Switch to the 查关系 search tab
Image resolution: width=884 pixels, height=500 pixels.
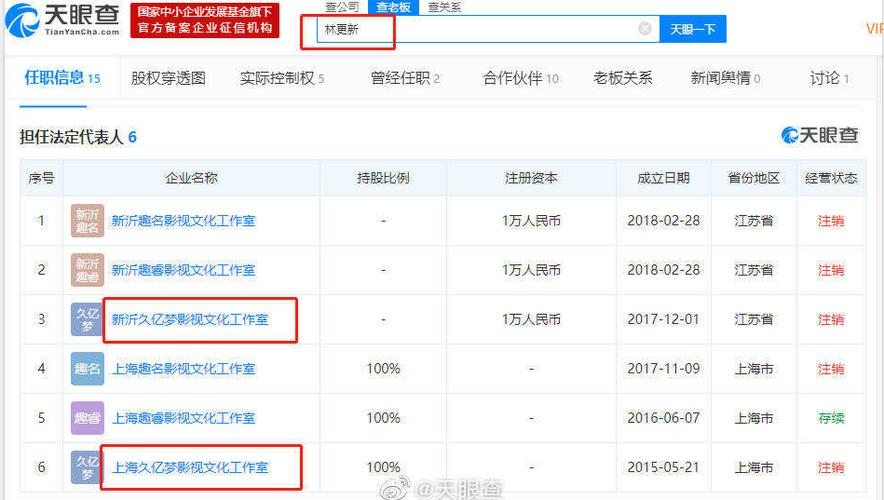pyautogui.click(x=445, y=7)
